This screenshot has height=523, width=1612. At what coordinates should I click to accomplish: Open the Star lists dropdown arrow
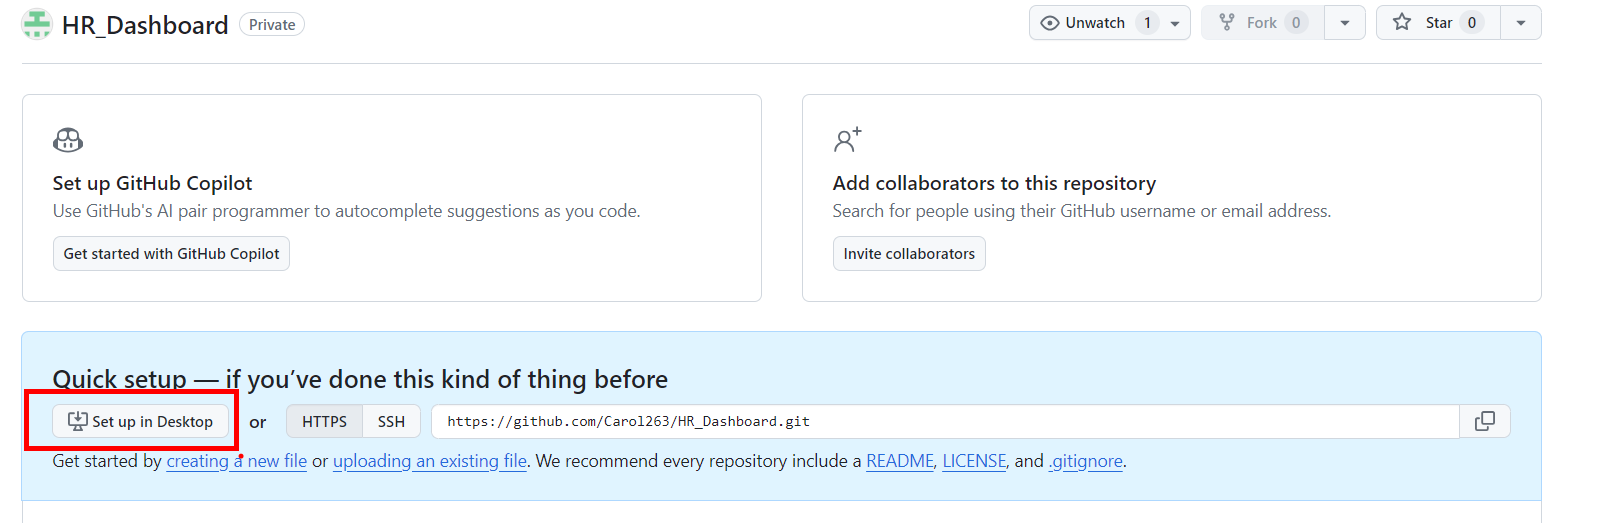pyautogui.click(x=1520, y=23)
